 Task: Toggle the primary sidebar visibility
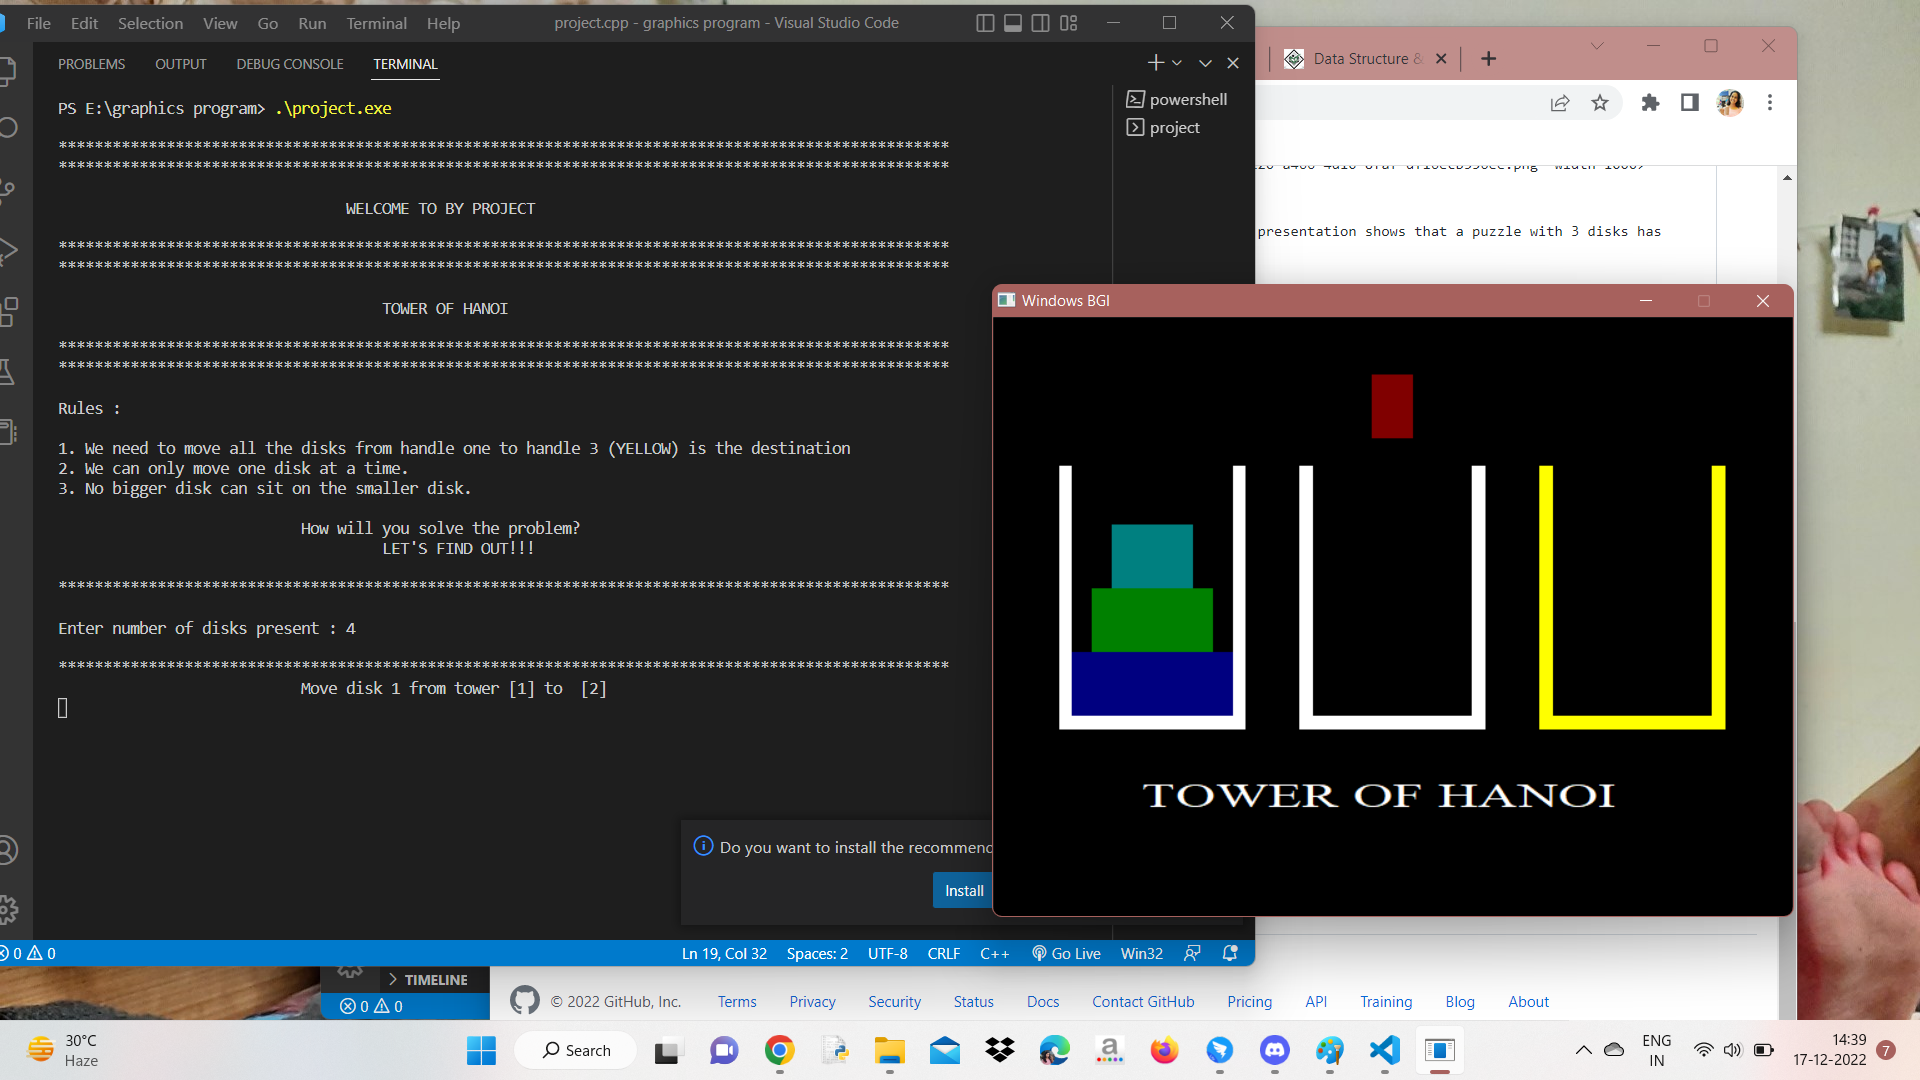click(986, 22)
